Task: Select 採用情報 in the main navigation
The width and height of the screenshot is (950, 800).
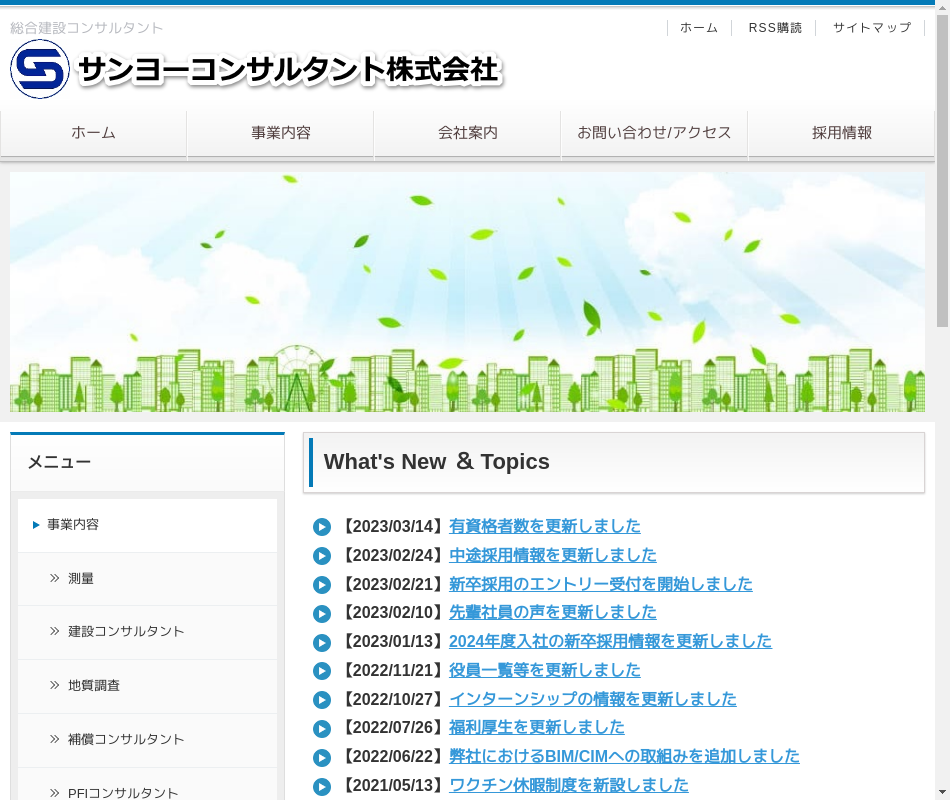Action: click(841, 133)
